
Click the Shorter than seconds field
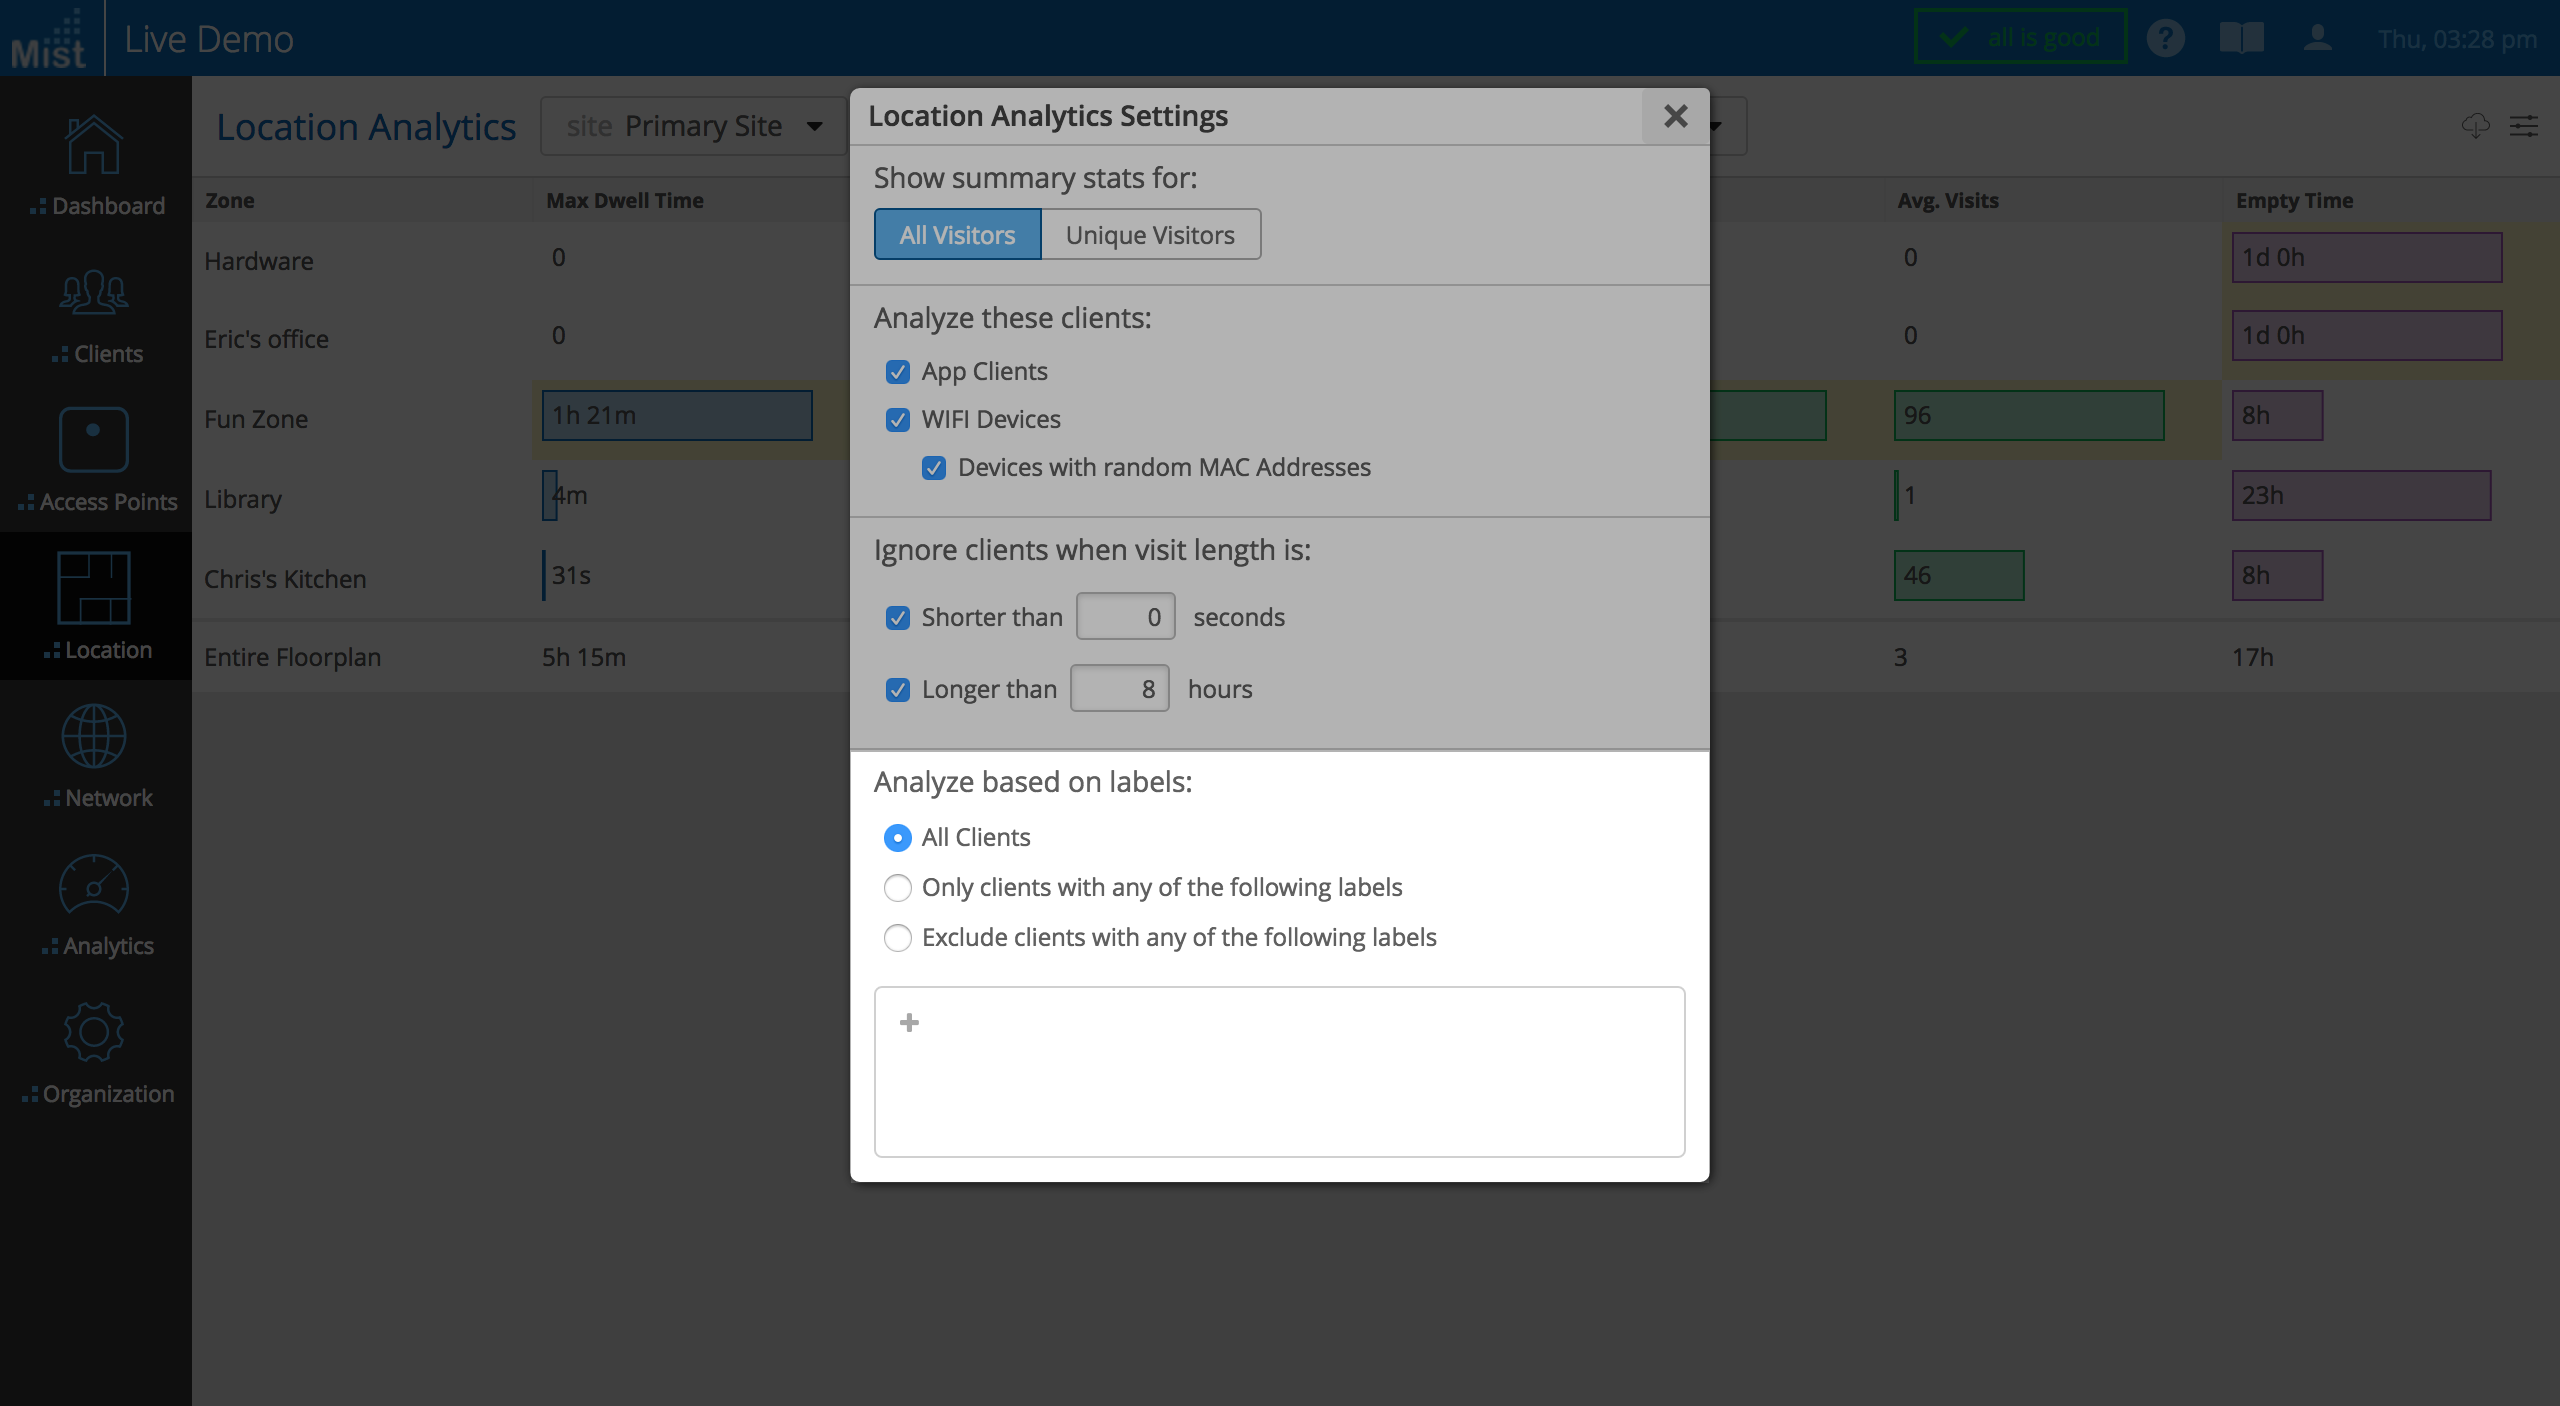(1125, 617)
